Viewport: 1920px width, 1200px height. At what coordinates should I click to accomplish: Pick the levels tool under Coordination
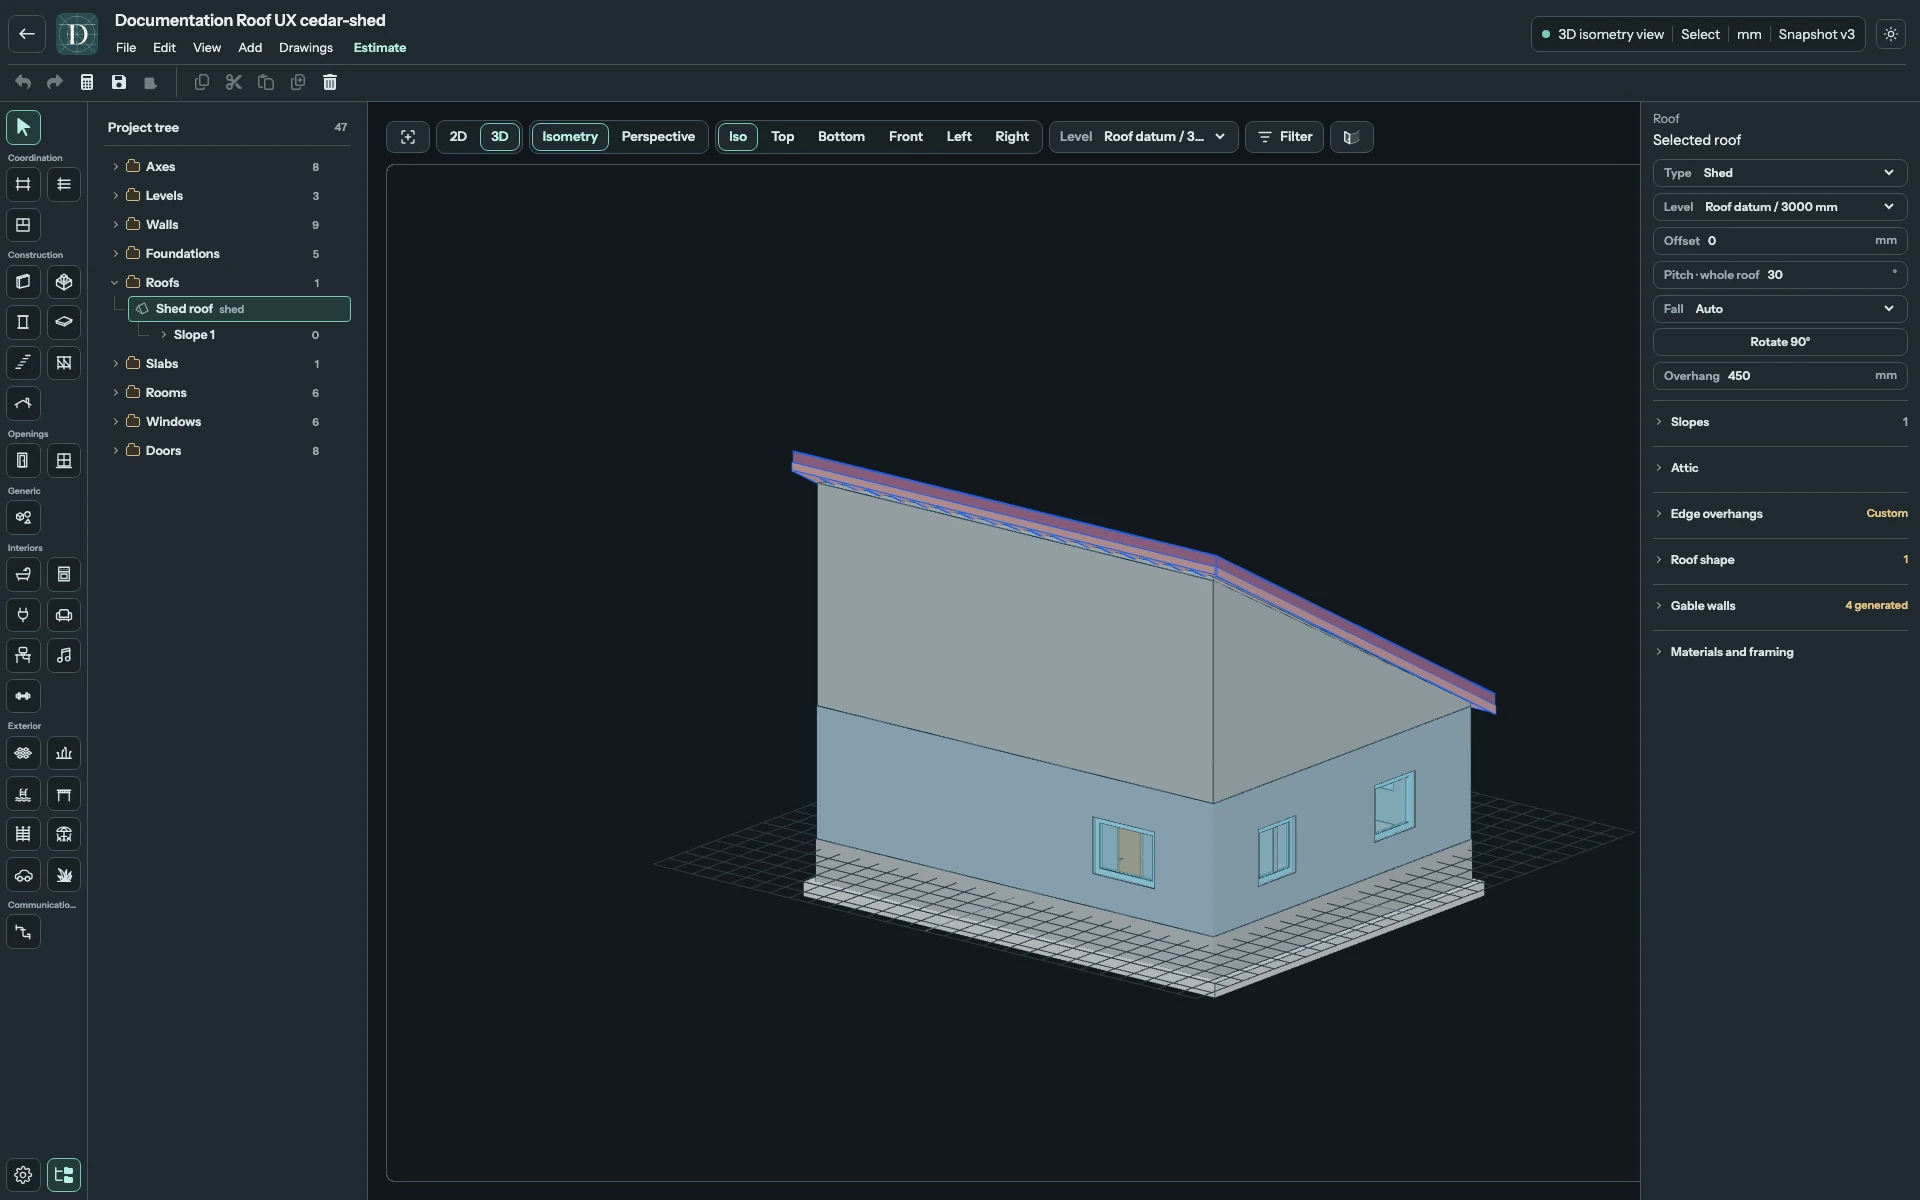tap(64, 184)
